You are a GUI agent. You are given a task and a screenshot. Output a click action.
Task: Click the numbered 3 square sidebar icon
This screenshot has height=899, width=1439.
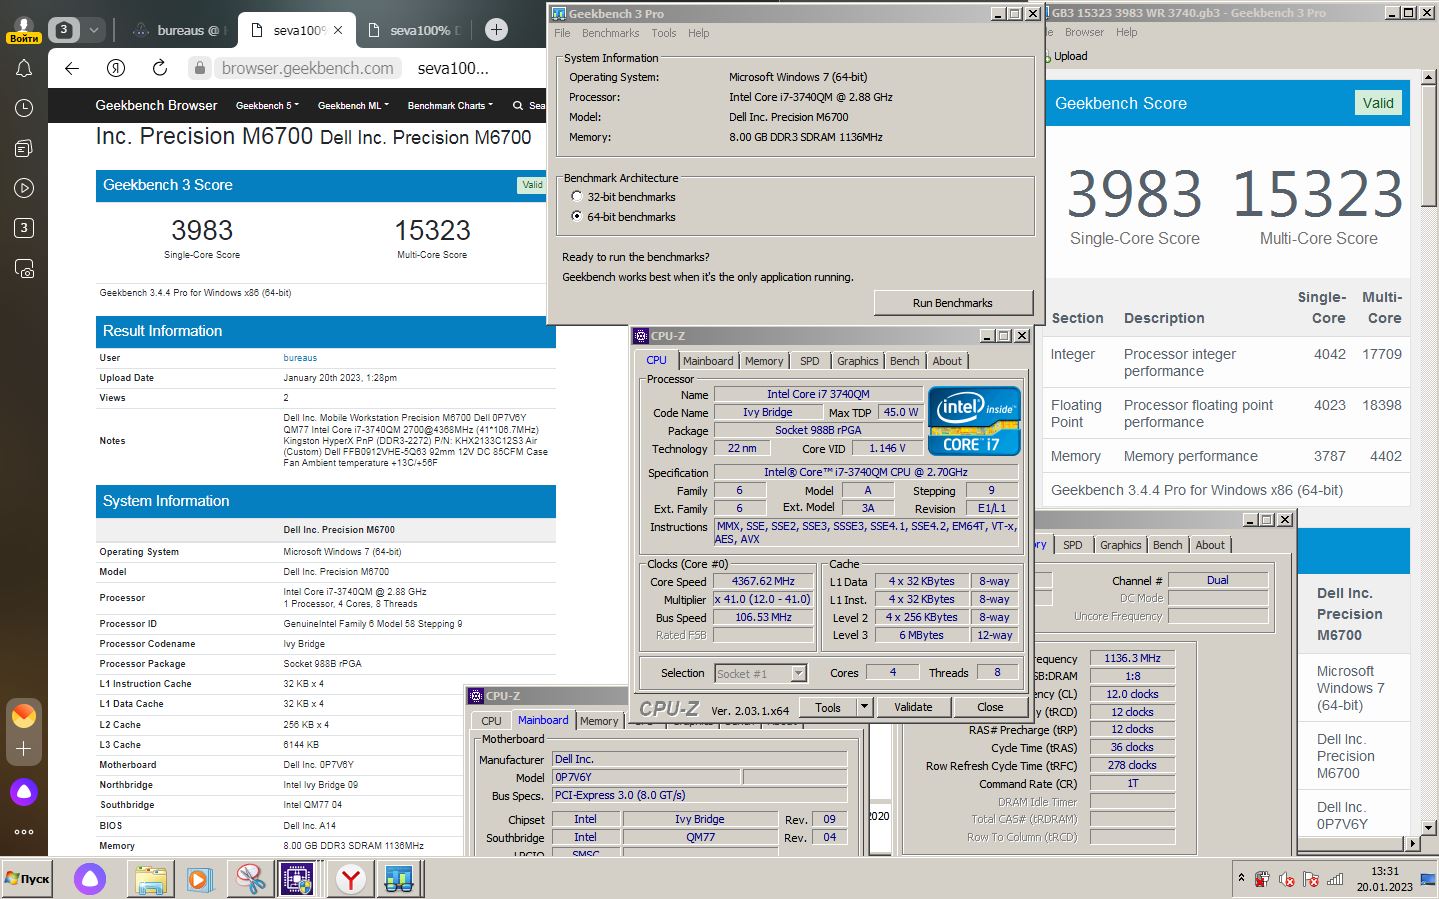click(24, 228)
